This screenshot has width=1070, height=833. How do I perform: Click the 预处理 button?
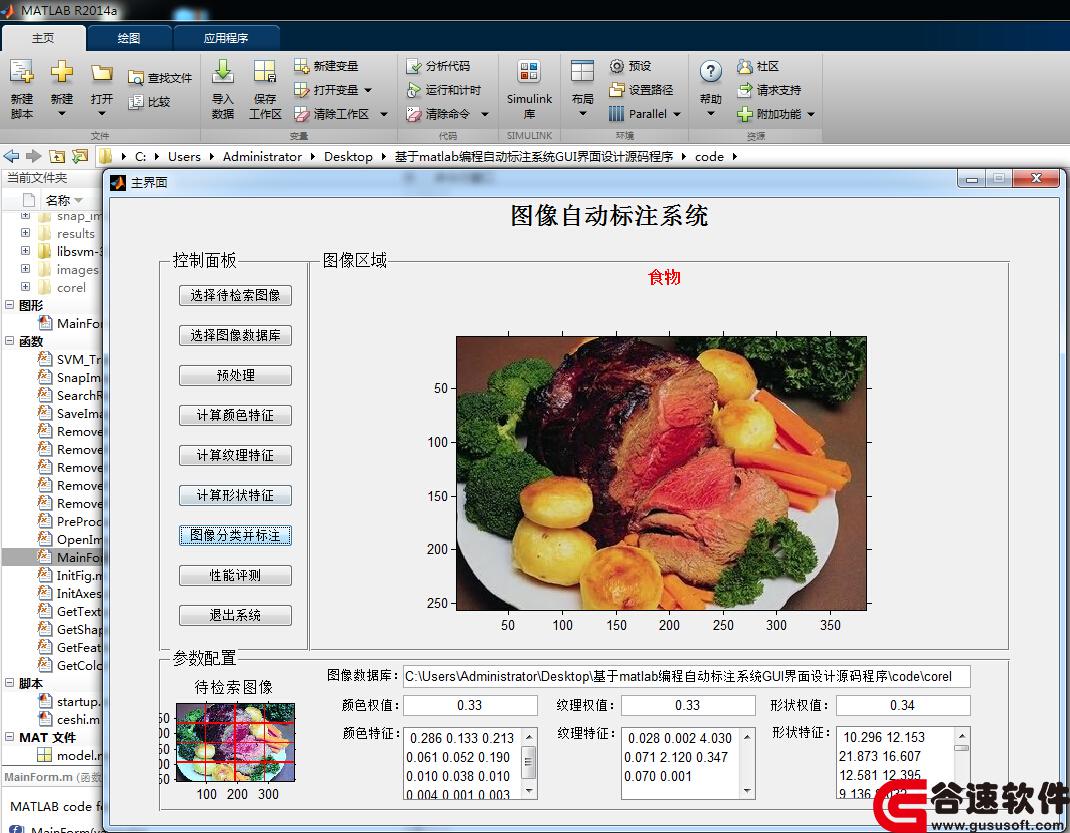[235, 375]
